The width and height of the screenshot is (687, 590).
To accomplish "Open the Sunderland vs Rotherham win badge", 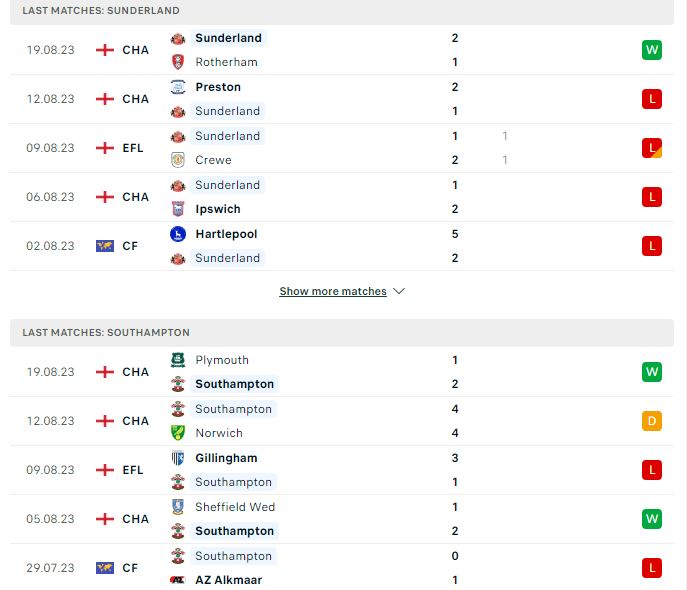I will 652,50.
